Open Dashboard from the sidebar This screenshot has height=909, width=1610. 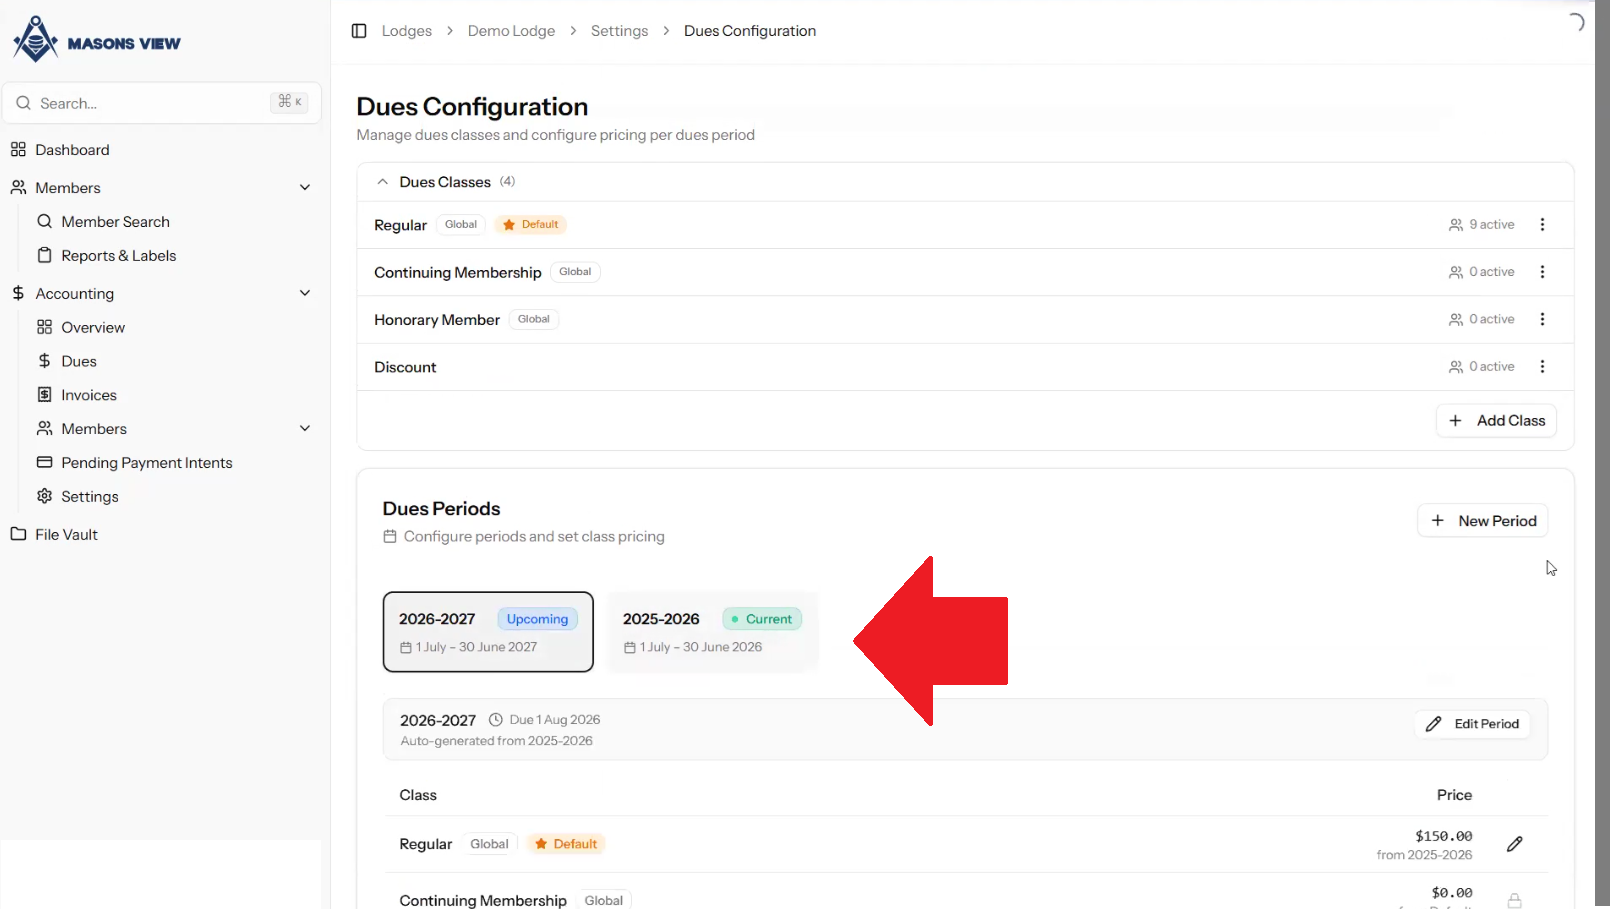pyautogui.click(x=72, y=150)
